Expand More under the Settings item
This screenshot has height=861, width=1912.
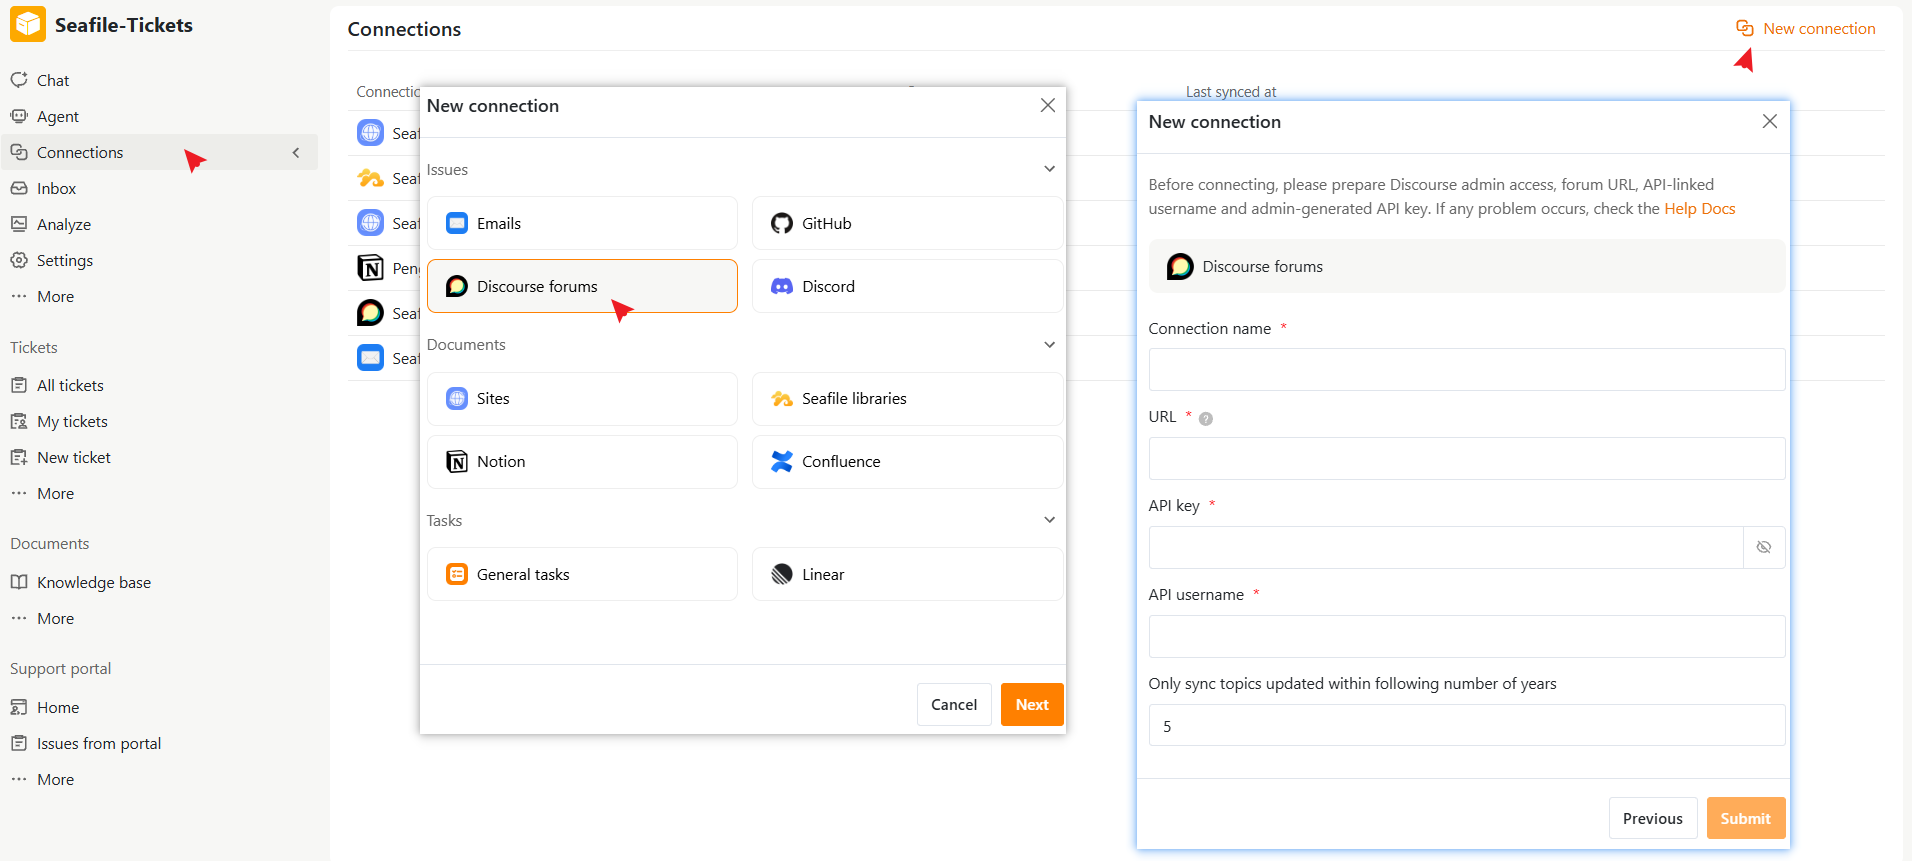click(55, 296)
